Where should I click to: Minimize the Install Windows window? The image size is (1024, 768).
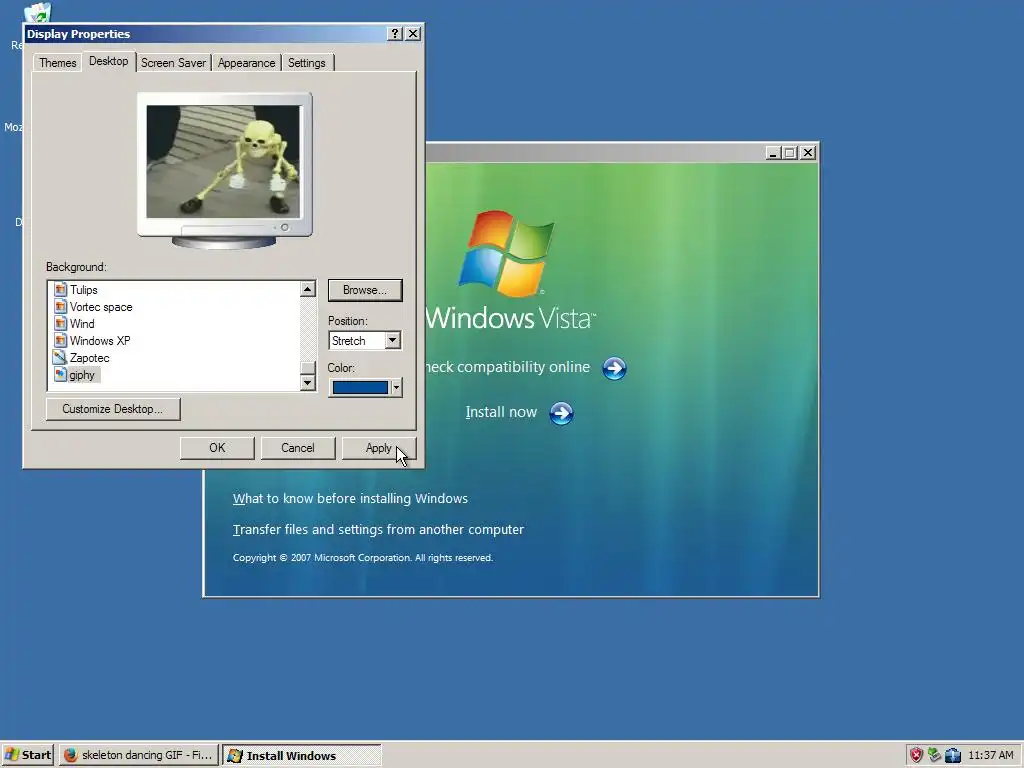pyautogui.click(x=773, y=153)
